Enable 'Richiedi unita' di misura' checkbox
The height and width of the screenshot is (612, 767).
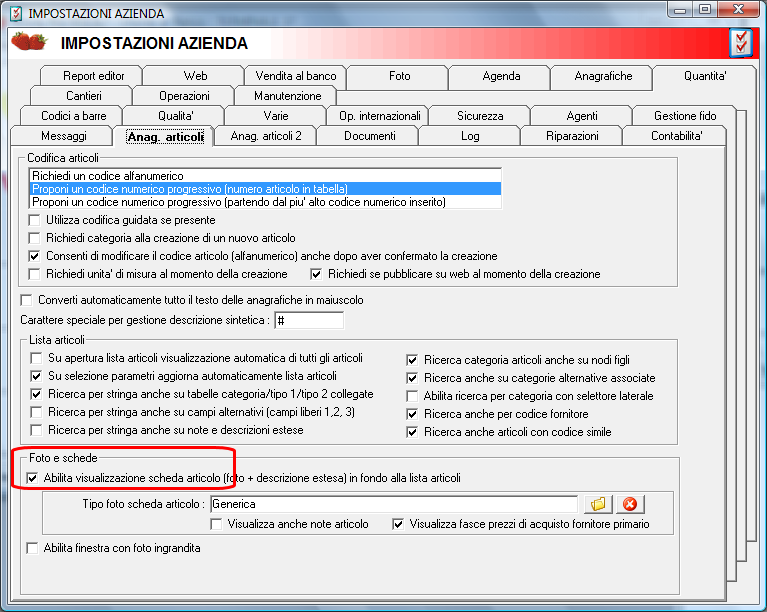click(x=34, y=274)
